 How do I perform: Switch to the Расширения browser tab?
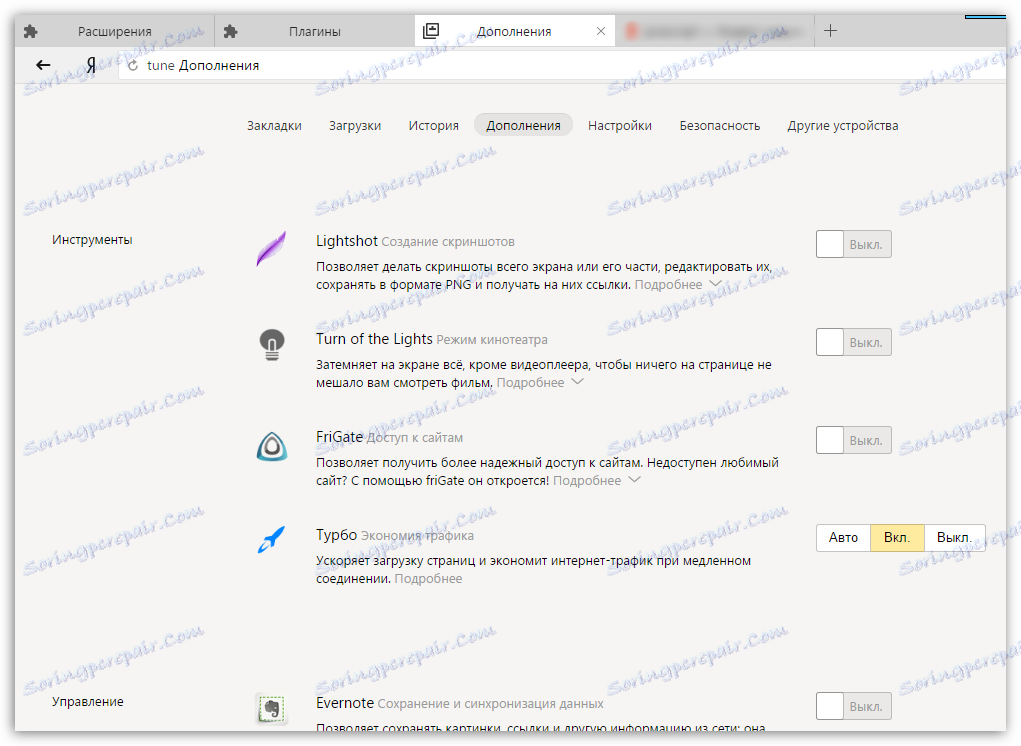(115, 31)
